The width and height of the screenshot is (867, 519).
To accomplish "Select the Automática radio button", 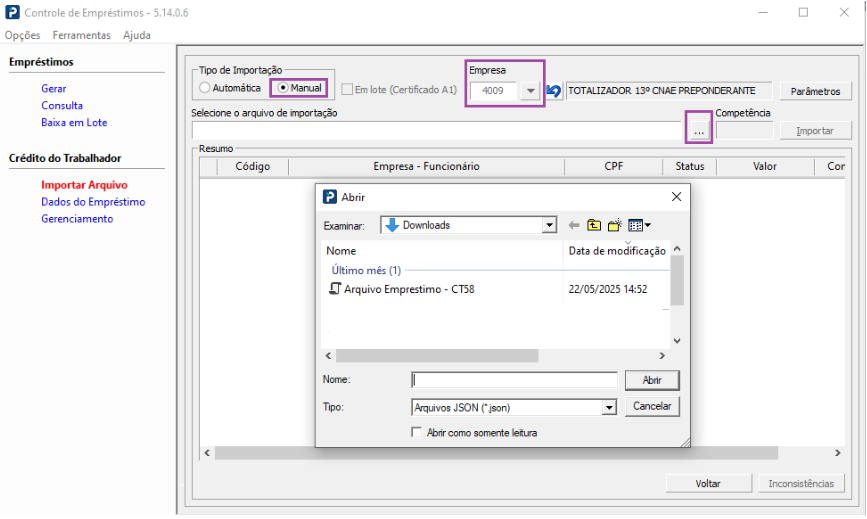I will tap(205, 88).
